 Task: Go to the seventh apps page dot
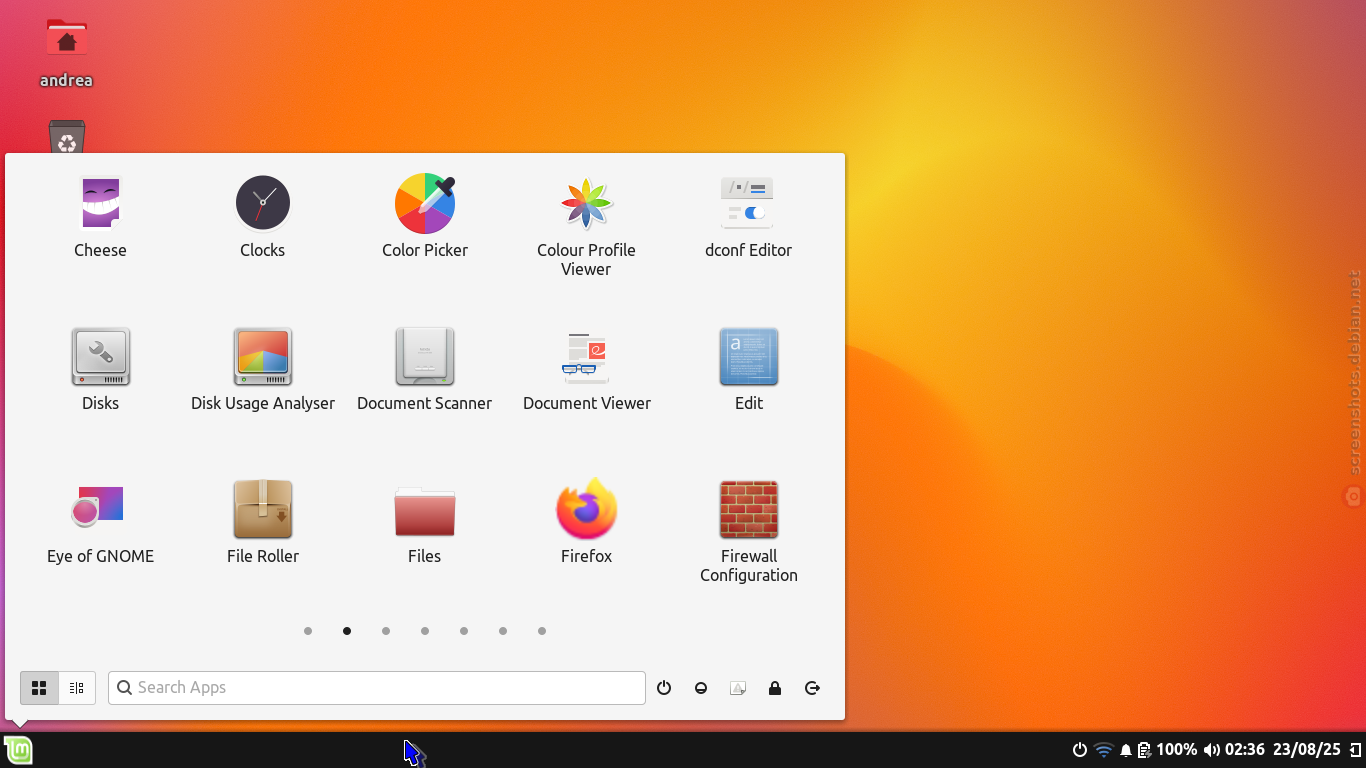click(x=542, y=631)
